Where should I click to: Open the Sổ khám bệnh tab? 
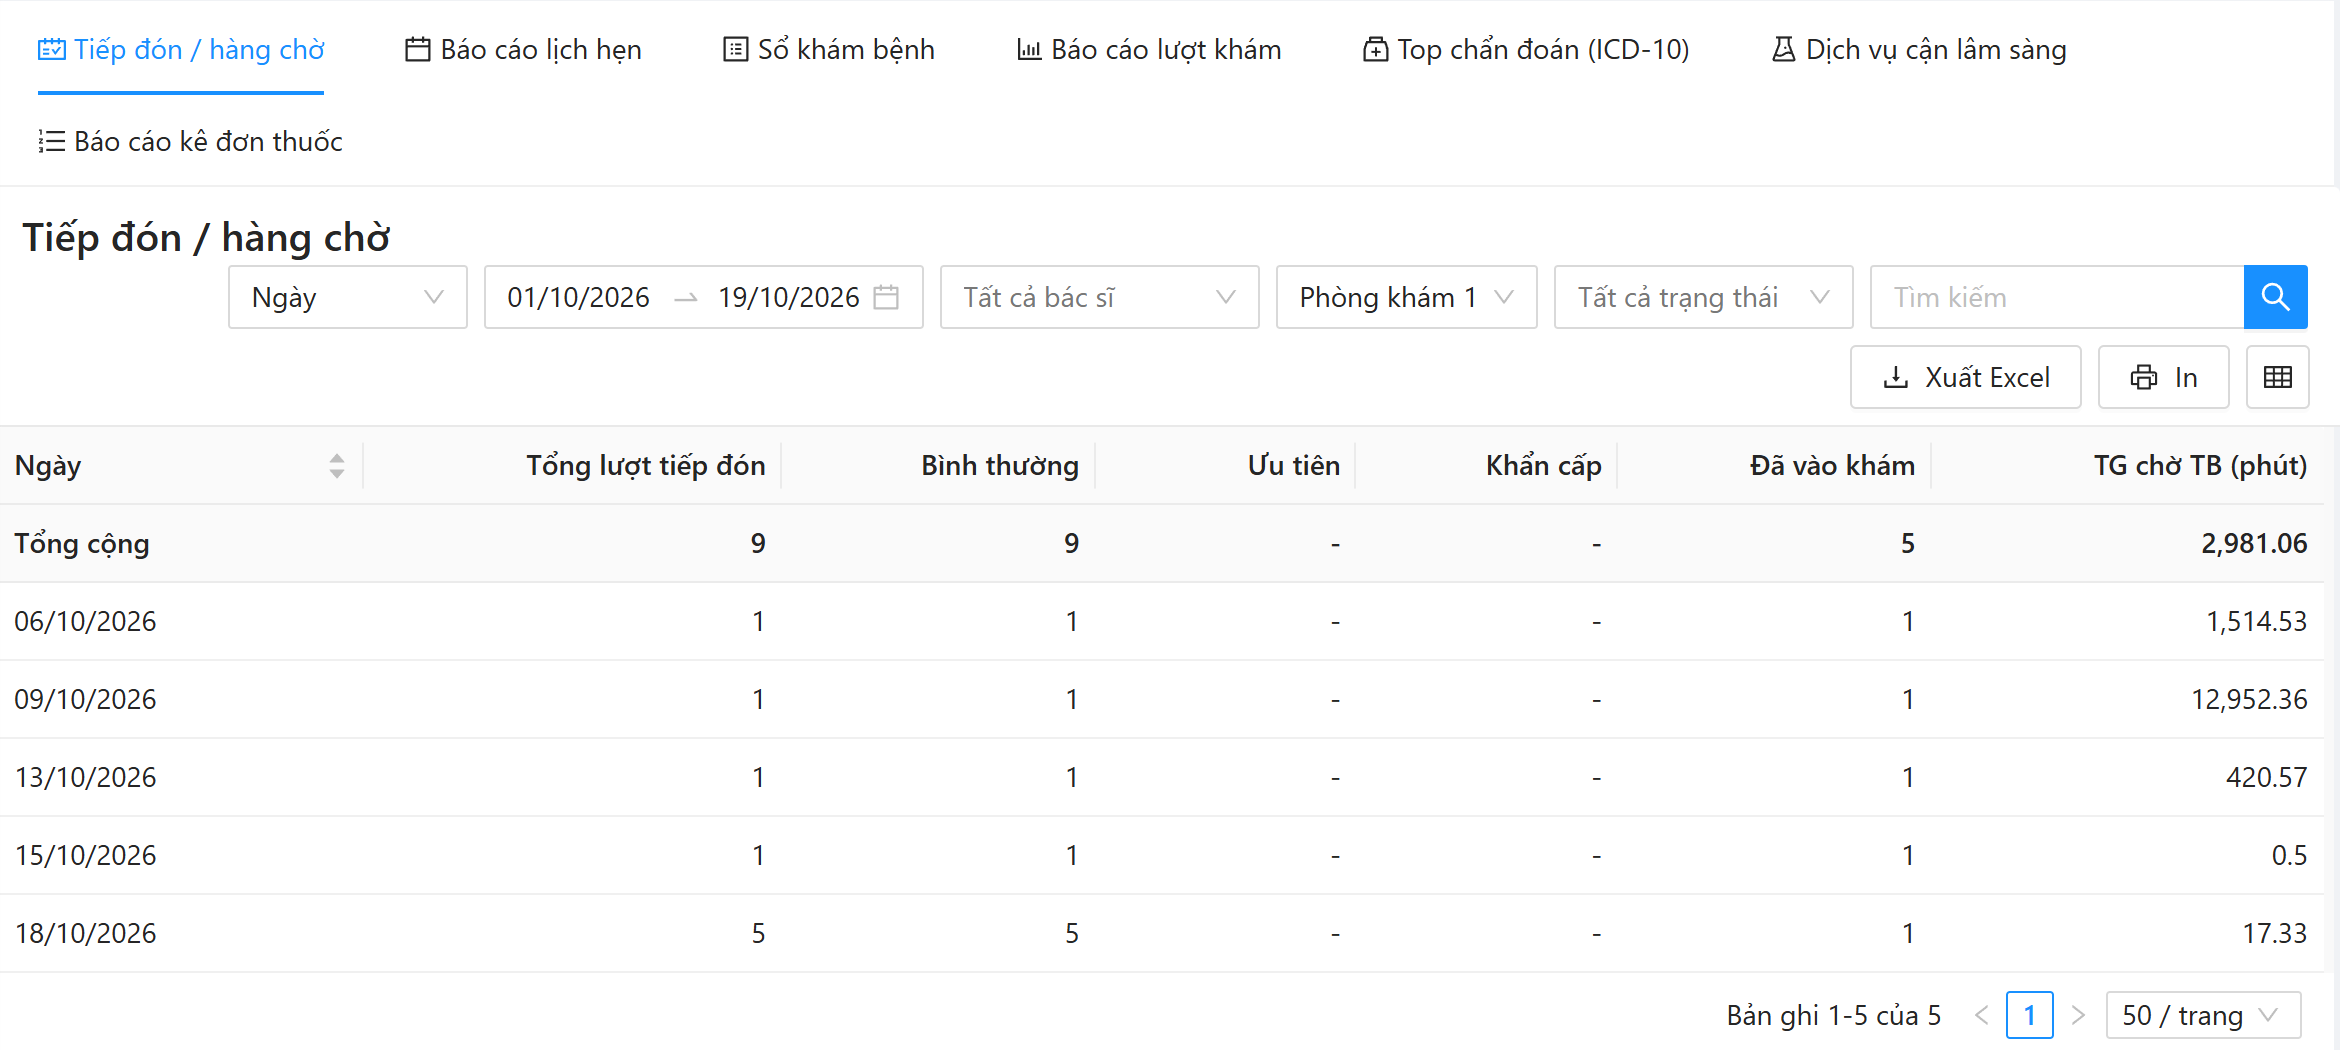tap(829, 49)
